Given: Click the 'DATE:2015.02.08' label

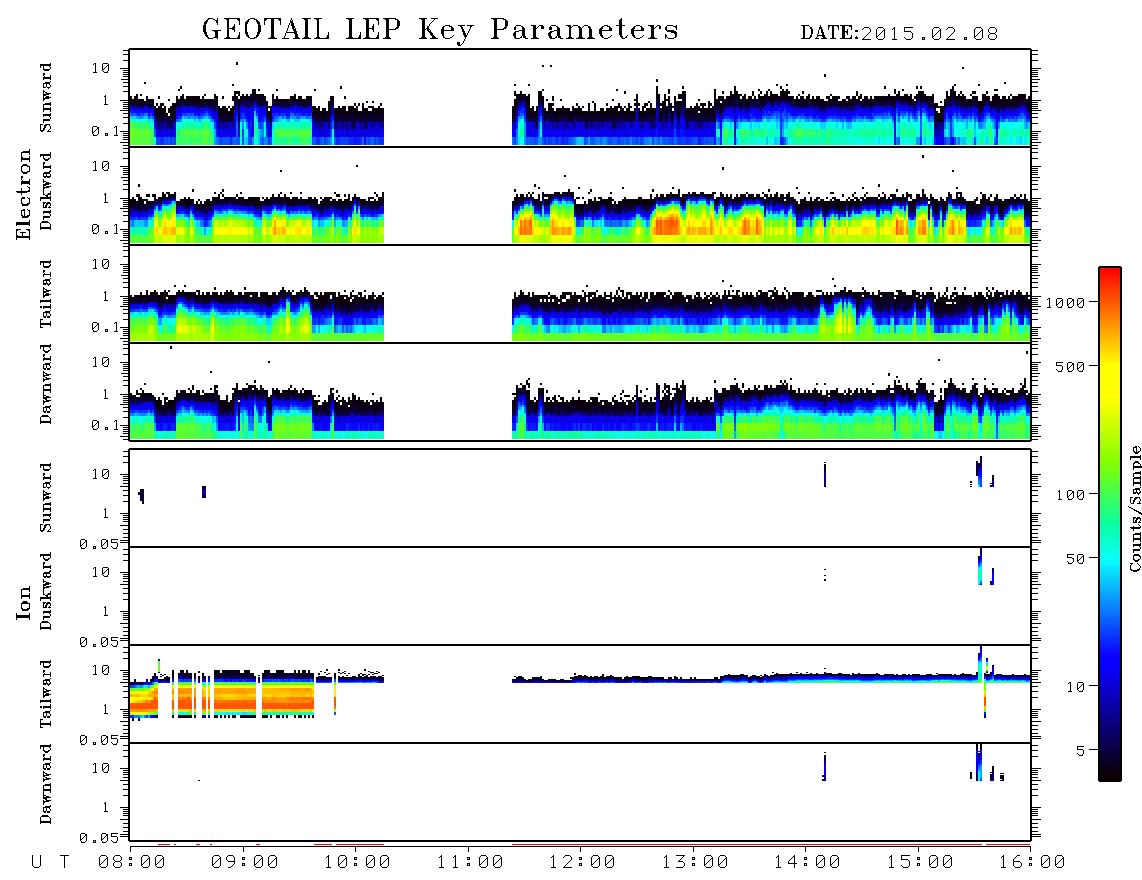Looking at the screenshot, I should click(899, 33).
